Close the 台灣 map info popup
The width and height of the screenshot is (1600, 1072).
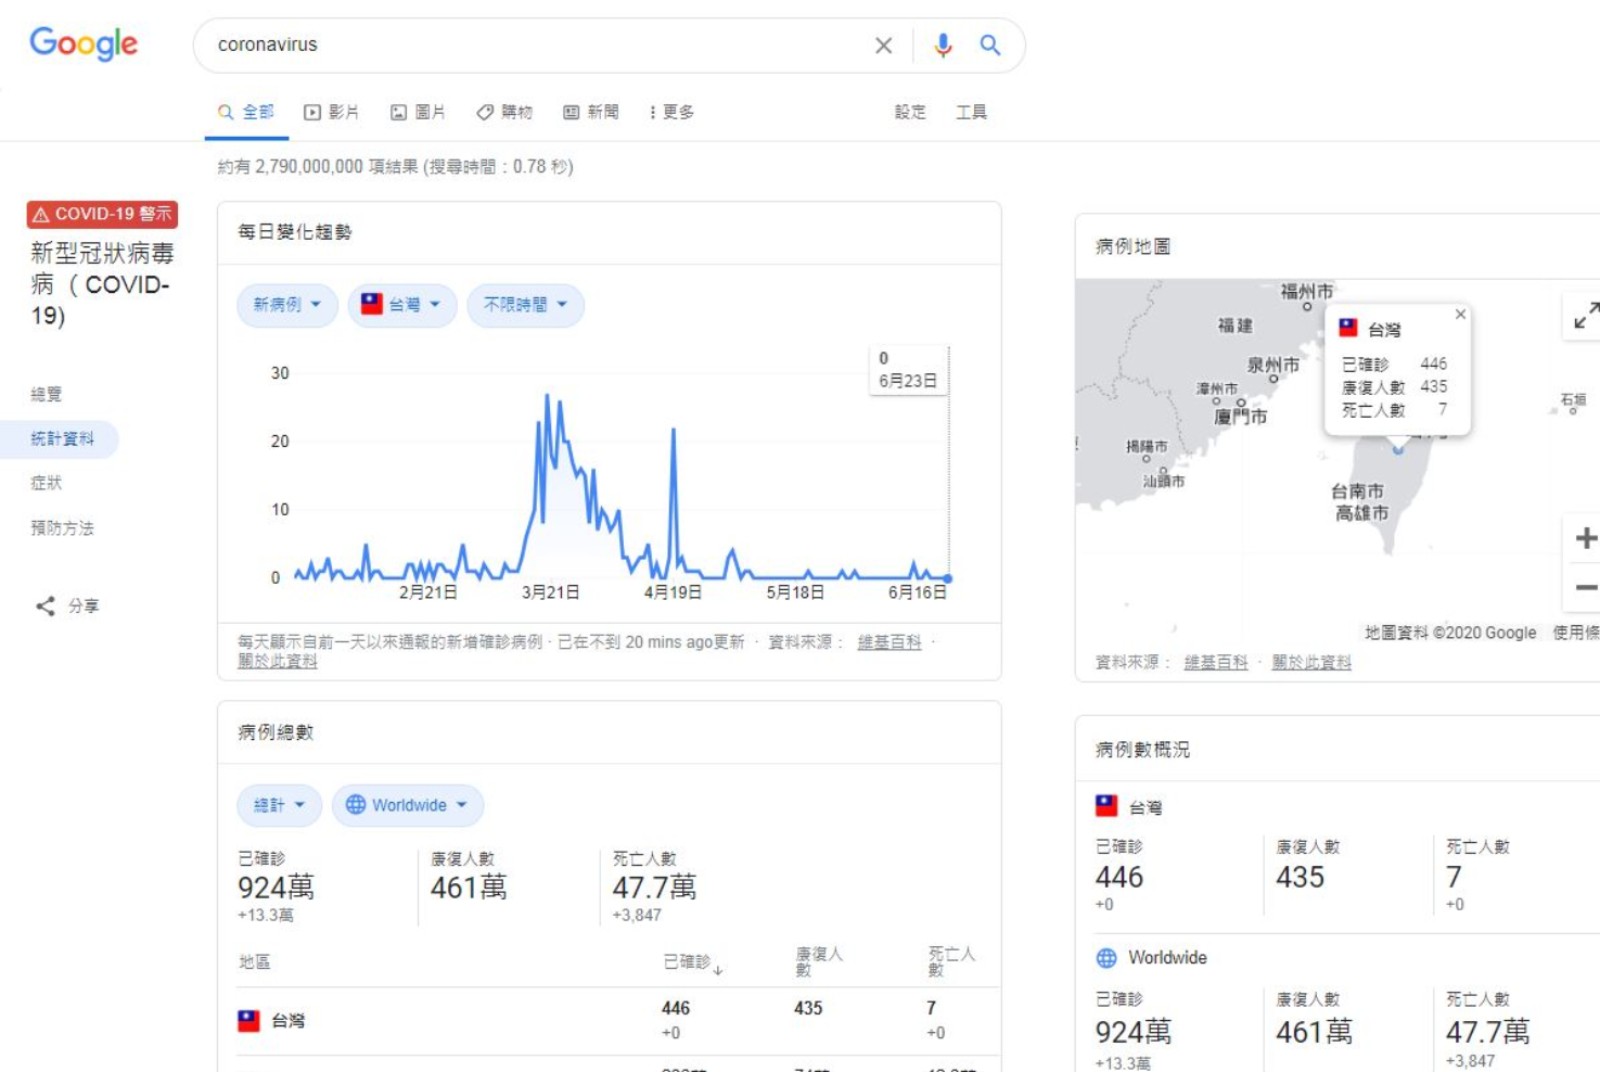1460,314
